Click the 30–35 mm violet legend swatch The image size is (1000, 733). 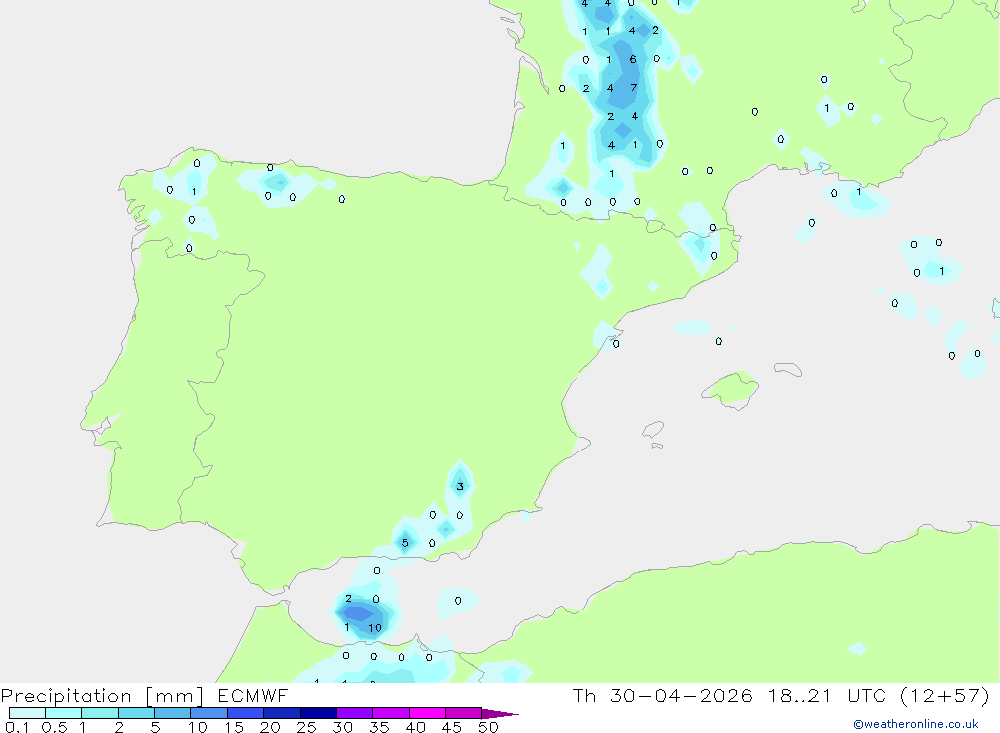tap(354, 713)
